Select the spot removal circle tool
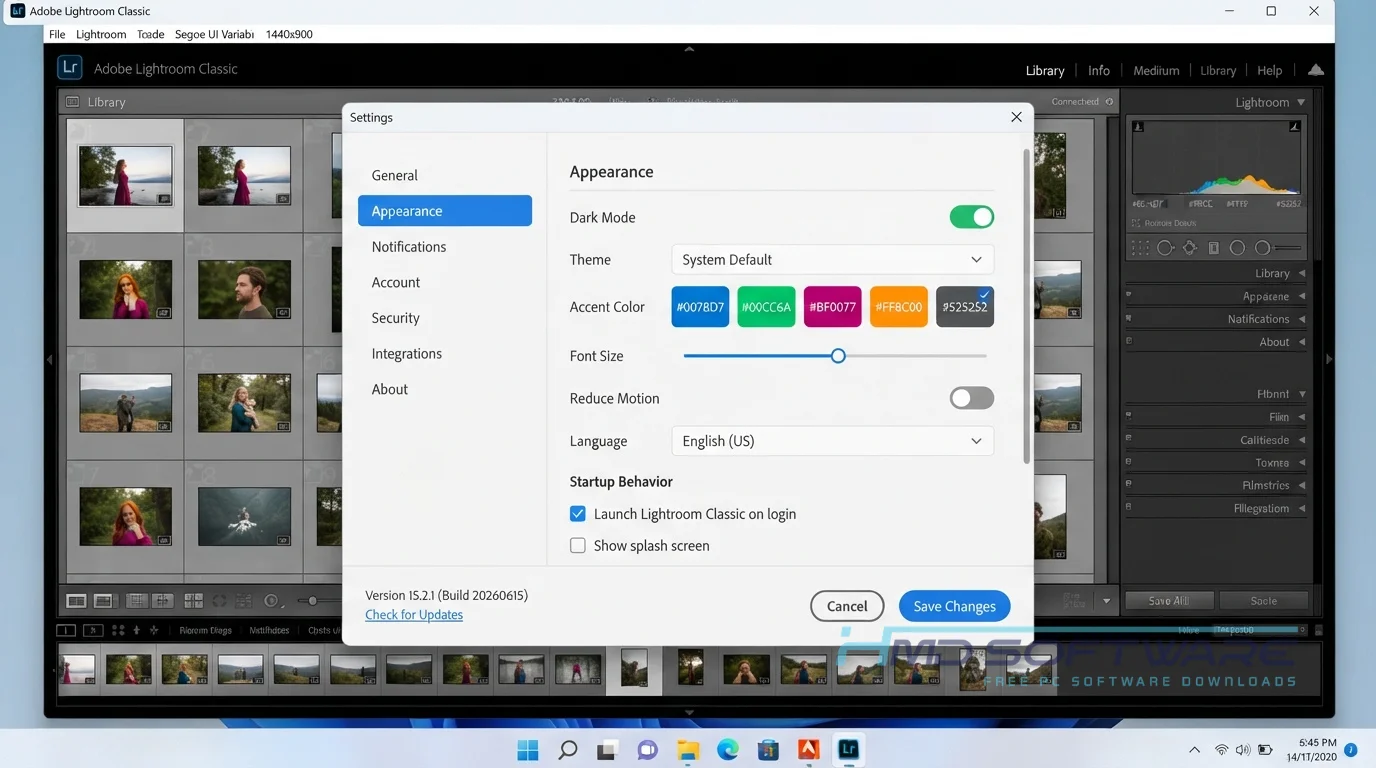Image resolution: width=1376 pixels, height=768 pixels. pyautogui.click(x=1165, y=248)
